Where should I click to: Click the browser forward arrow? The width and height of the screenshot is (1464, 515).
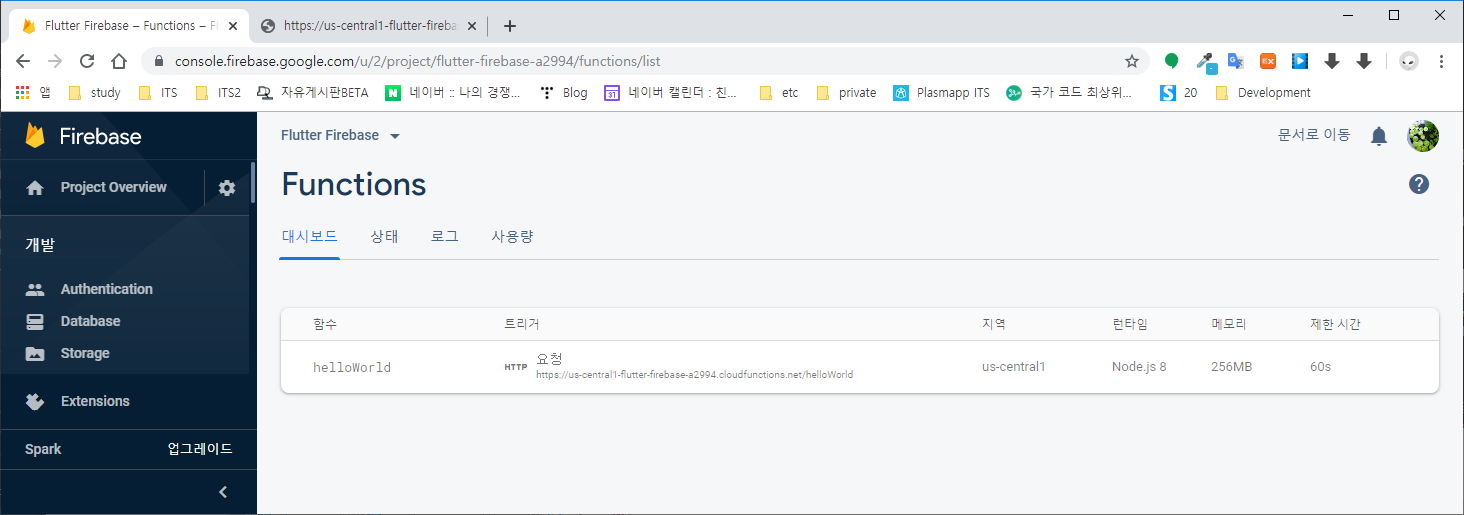pyautogui.click(x=55, y=61)
